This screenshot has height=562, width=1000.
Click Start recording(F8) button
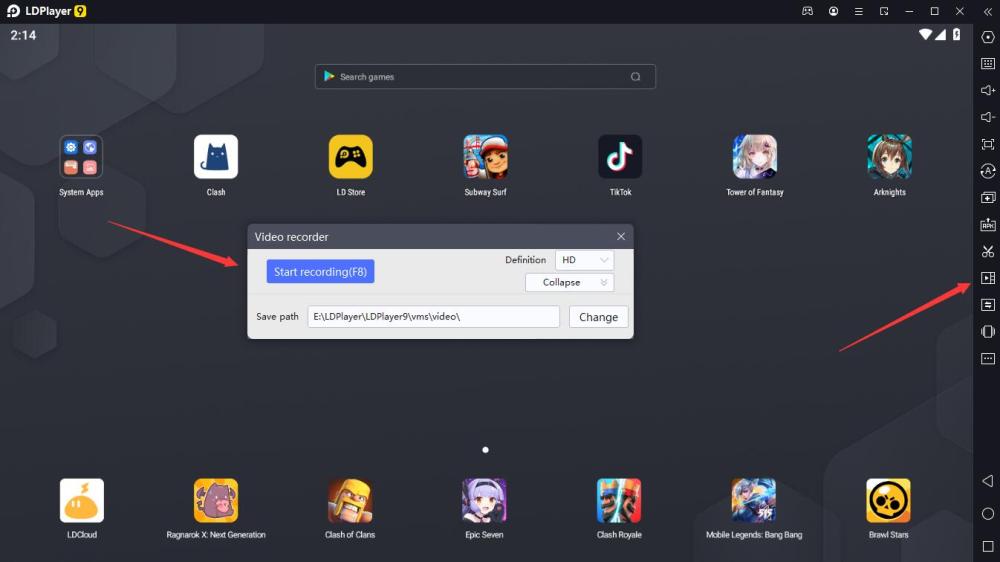click(x=320, y=272)
